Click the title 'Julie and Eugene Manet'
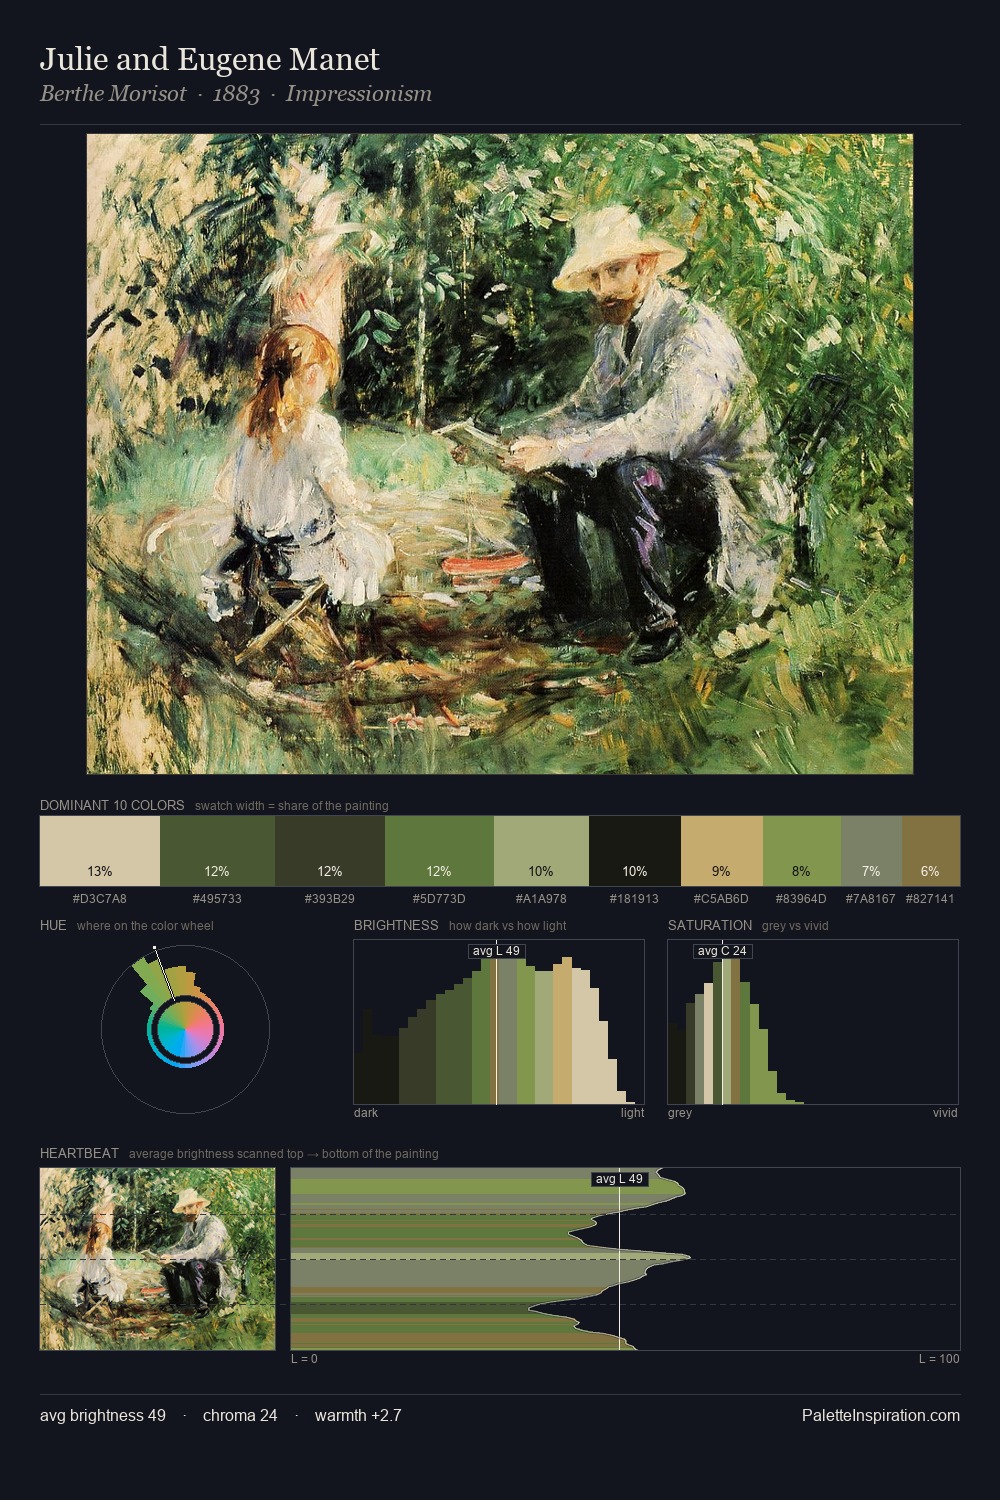 [210, 60]
